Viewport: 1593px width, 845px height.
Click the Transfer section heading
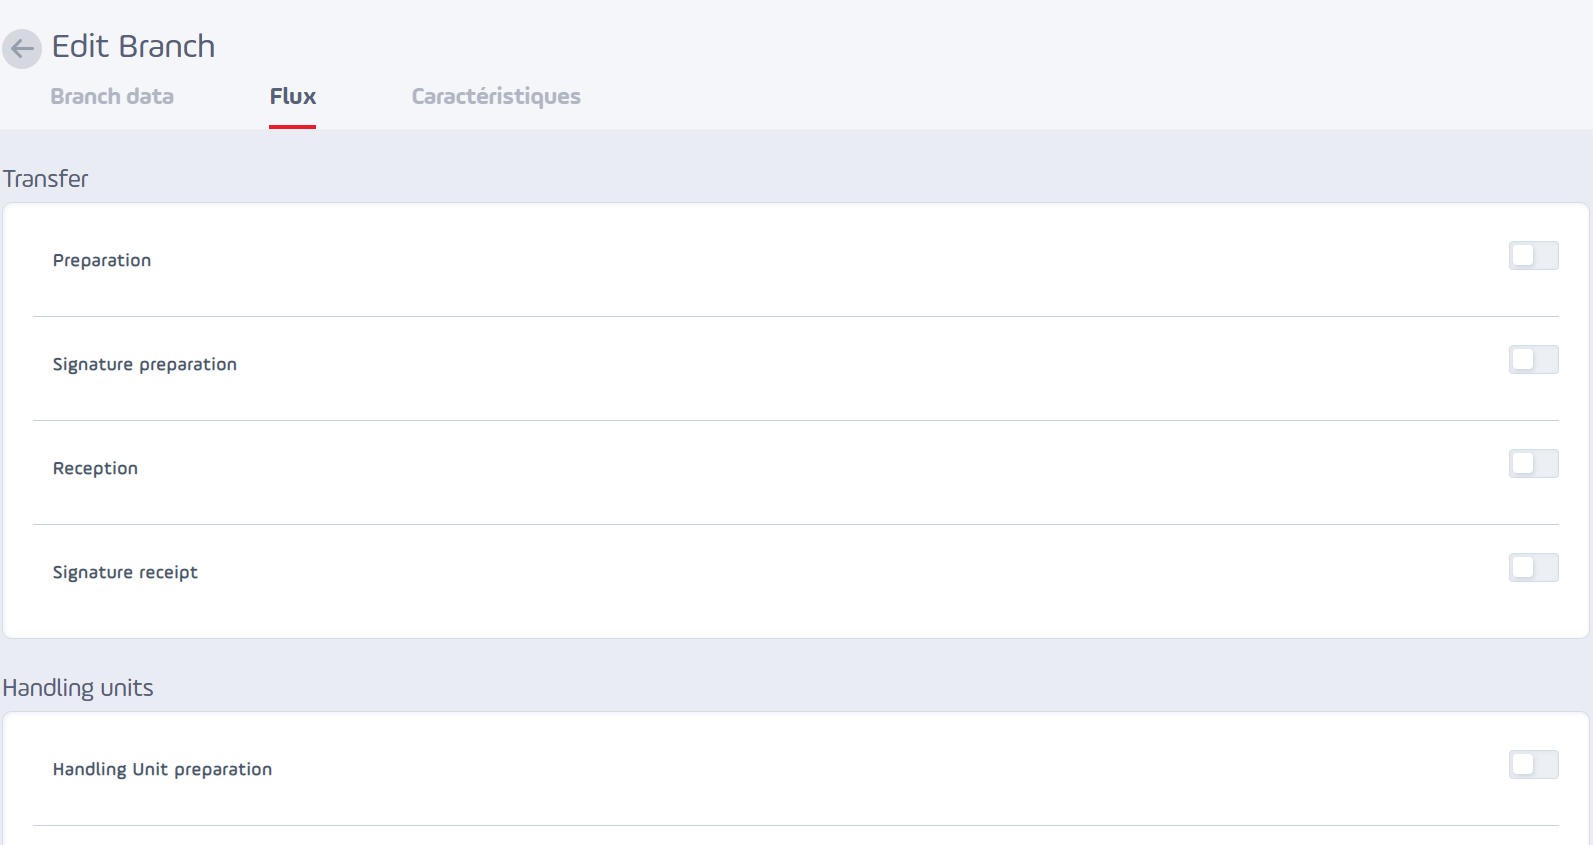(45, 178)
